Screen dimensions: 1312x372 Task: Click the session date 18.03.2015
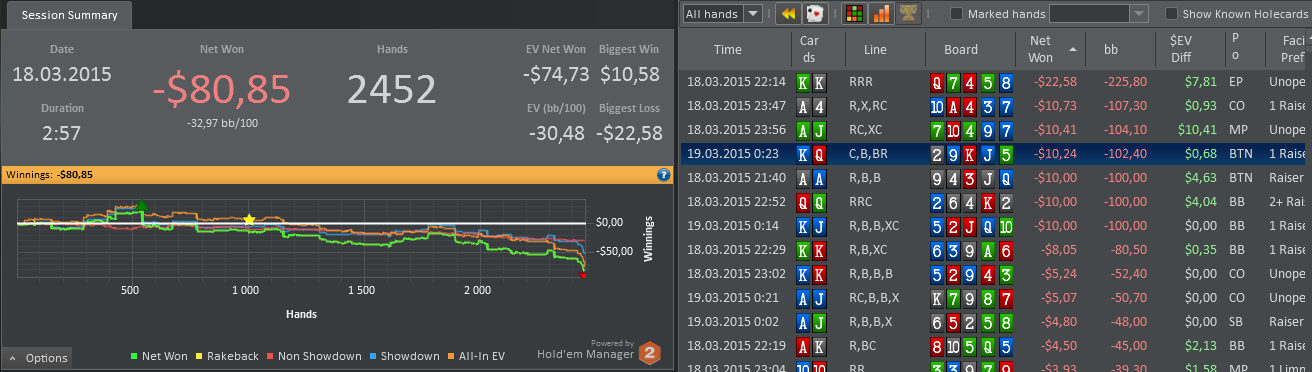point(62,74)
